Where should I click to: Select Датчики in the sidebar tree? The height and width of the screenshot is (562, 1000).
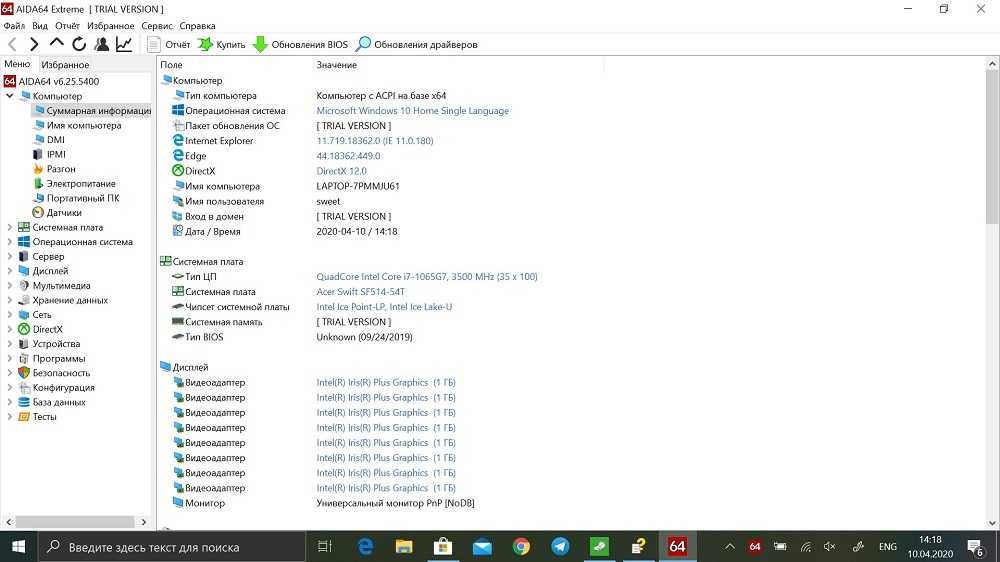tap(64, 213)
